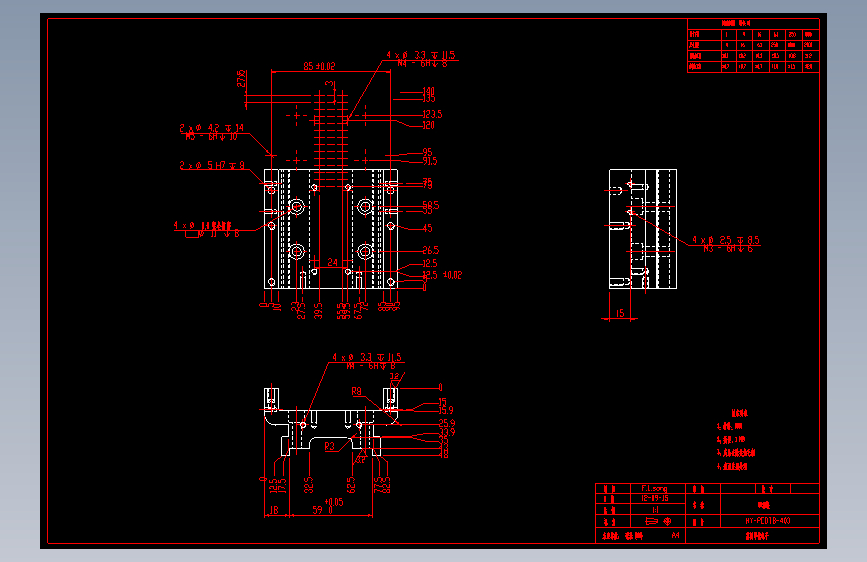
Task: Click the 15 width dimension on side view
Action: [620, 314]
